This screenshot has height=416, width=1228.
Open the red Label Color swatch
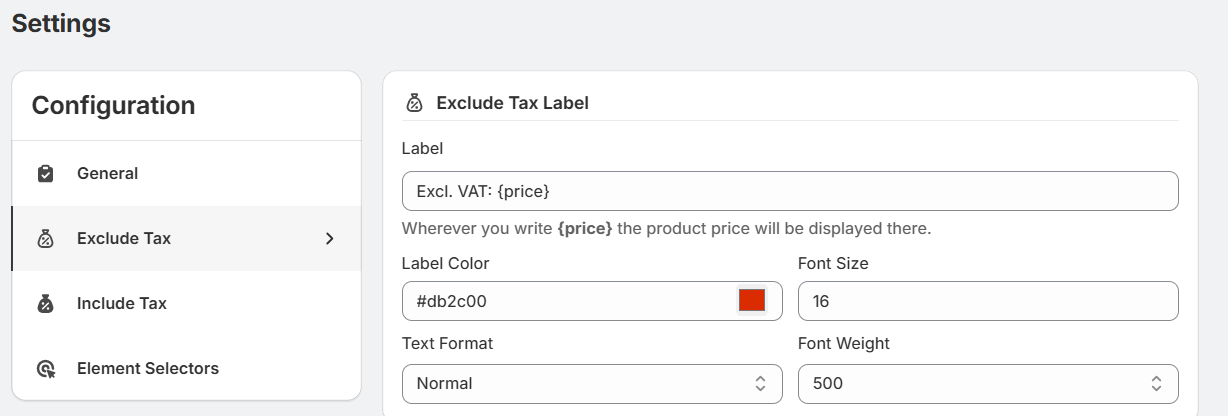tap(751, 300)
